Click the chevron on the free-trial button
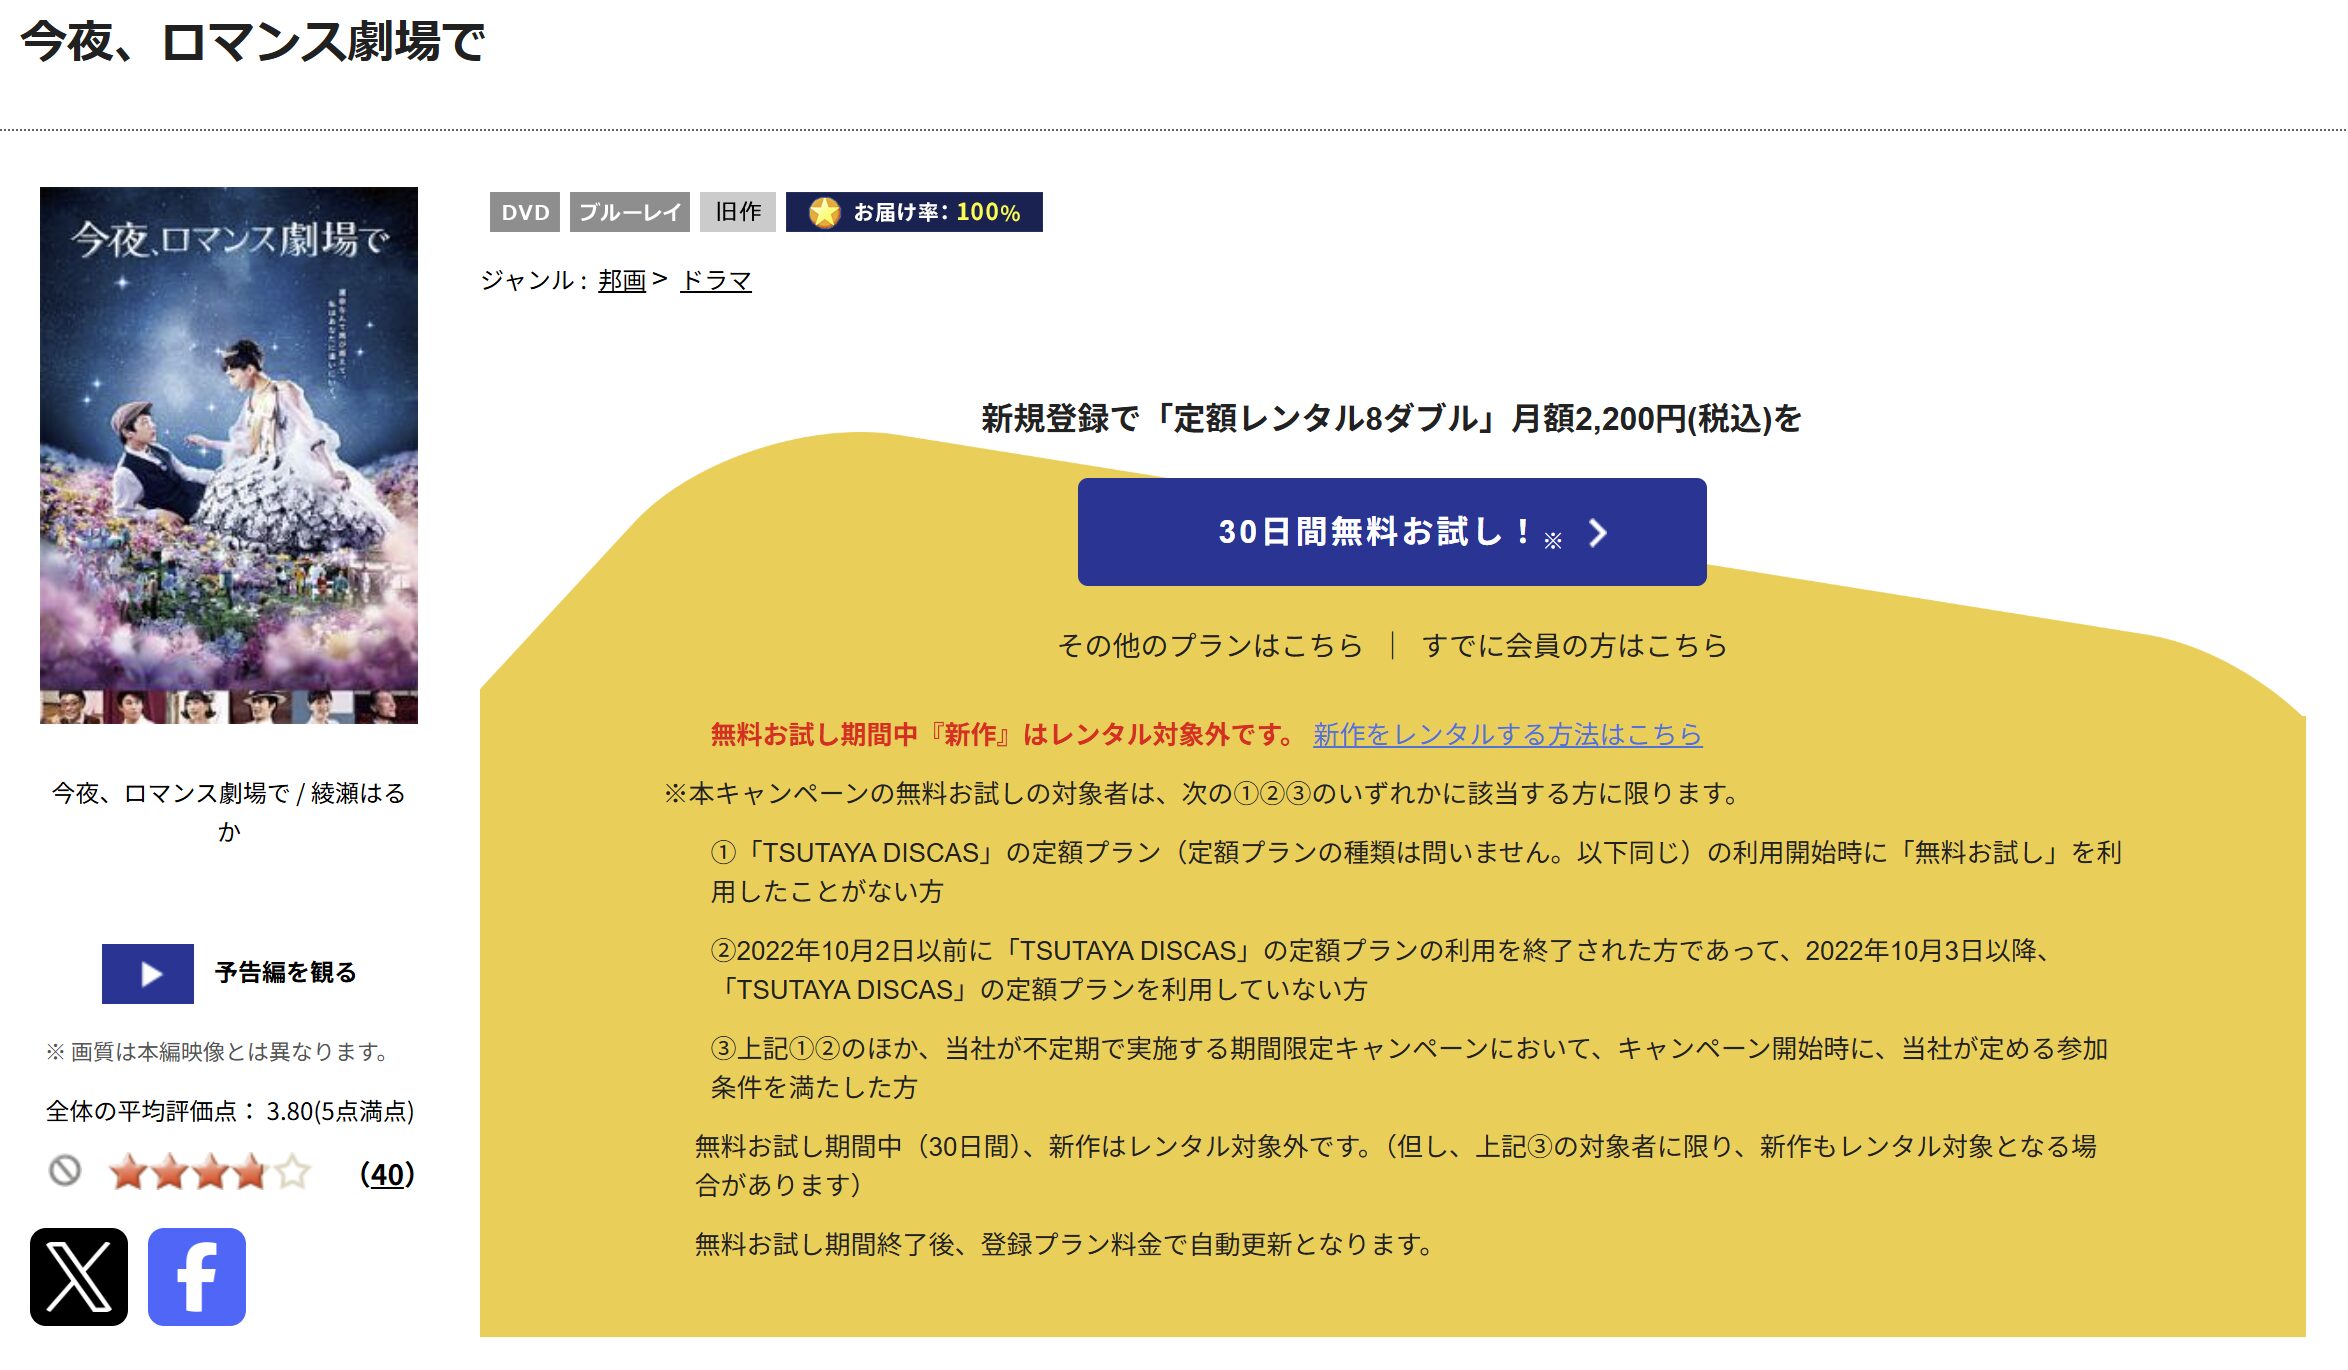This screenshot has width=2348, height=1370. pyautogui.click(x=1598, y=533)
